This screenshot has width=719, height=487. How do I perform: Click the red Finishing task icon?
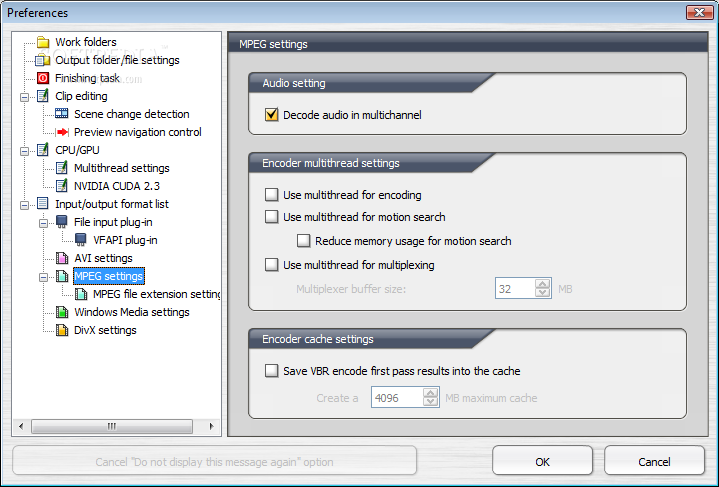coord(43,78)
